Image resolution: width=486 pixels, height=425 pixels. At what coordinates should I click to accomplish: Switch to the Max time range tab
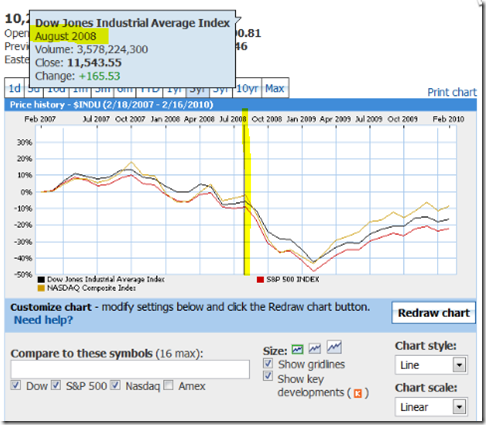click(275, 88)
